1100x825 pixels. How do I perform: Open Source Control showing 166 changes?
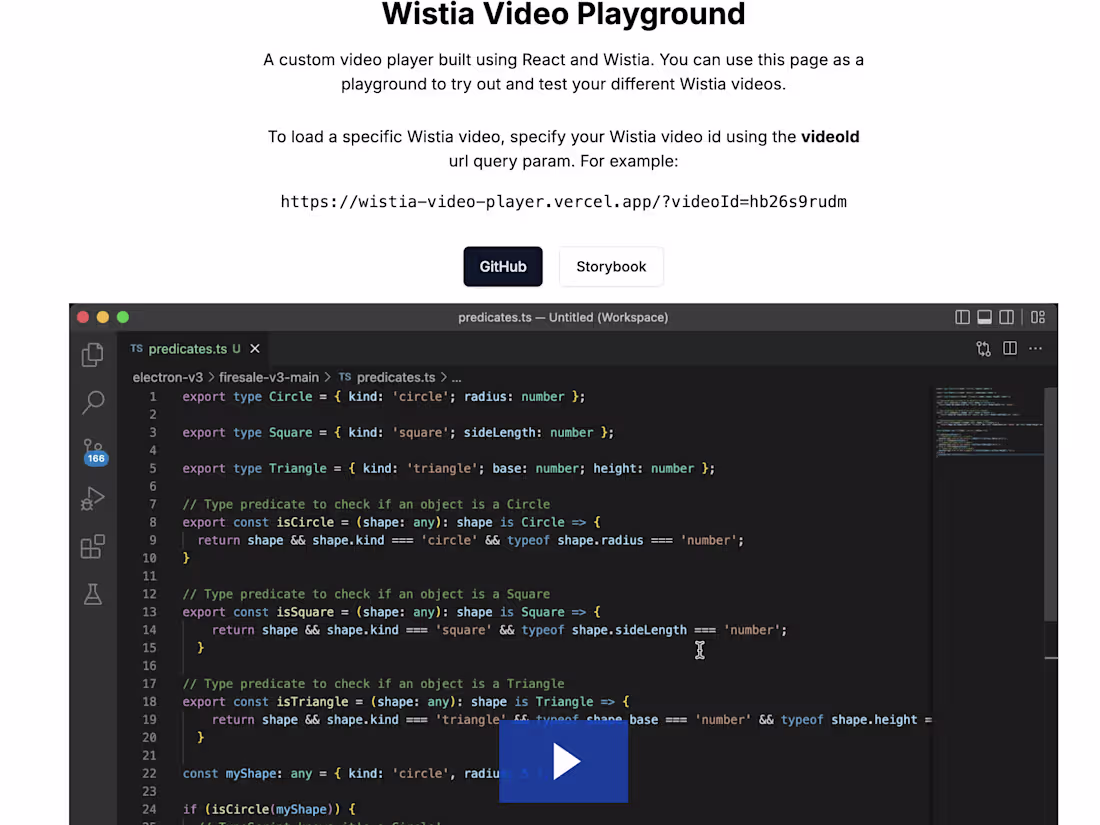[x=92, y=450]
